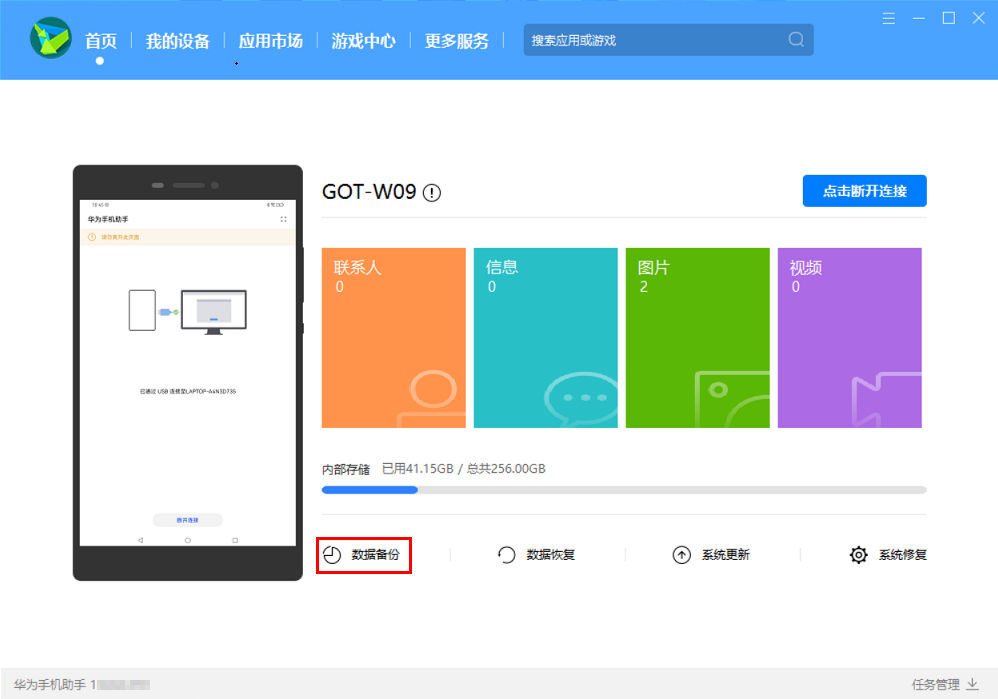Switch to the 我的设备 tab

[178, 41]
